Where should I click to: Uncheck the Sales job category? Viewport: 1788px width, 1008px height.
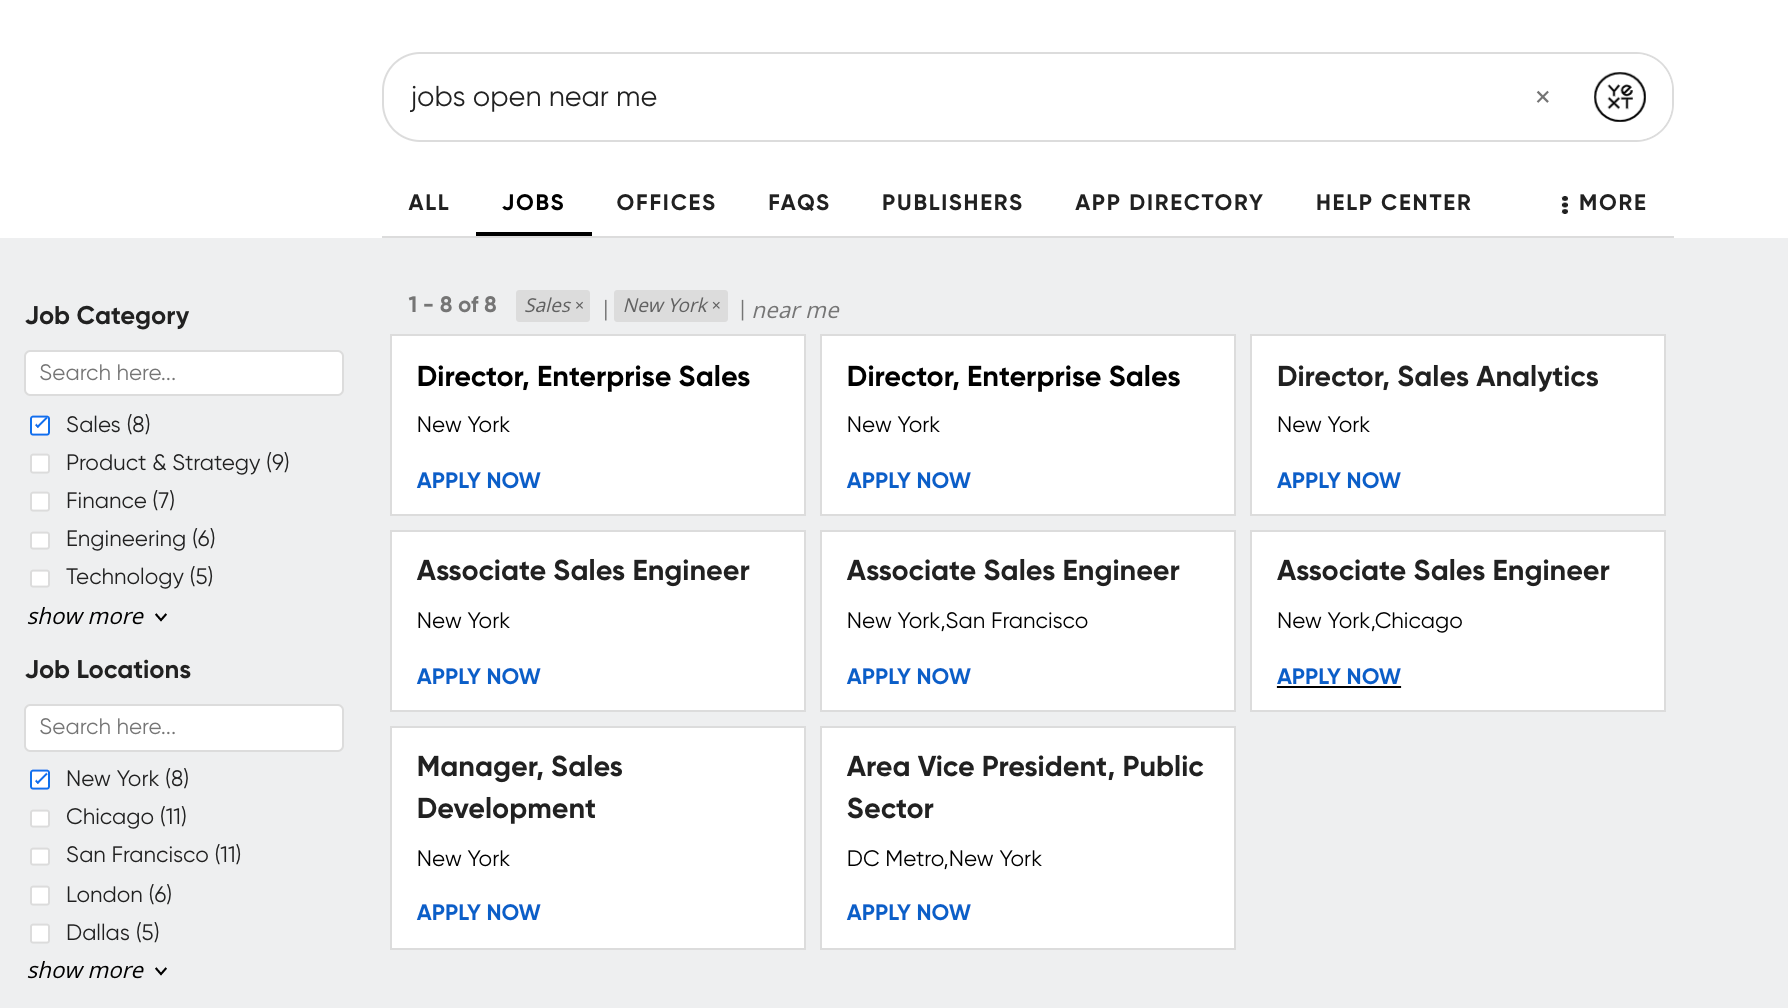pyautogui.click(x=40, y=425)
